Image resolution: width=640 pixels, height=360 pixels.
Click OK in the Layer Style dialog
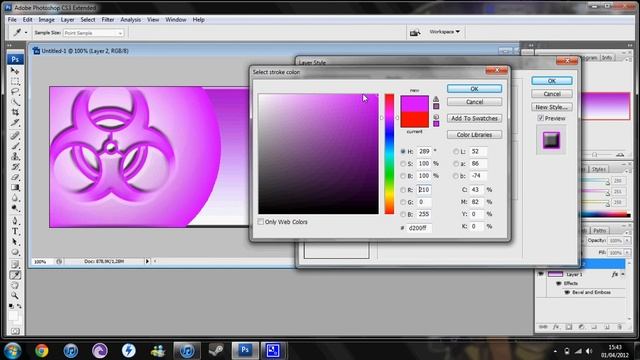[x=552, y=81]
